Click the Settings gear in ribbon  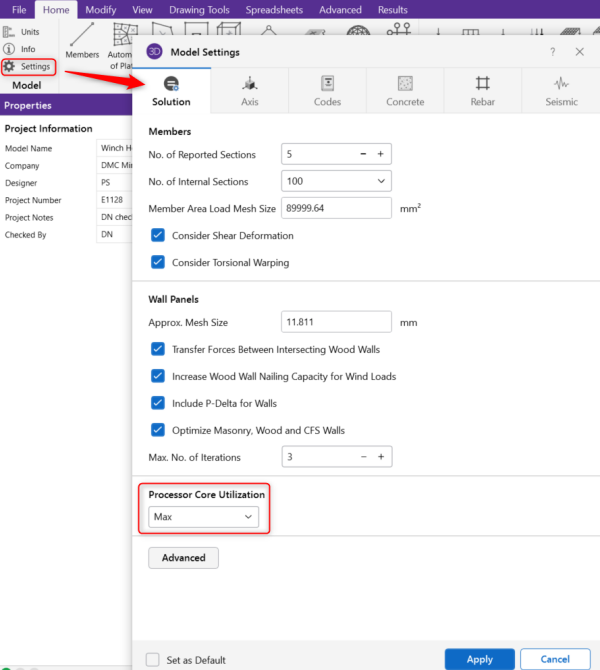pos(28,67)
